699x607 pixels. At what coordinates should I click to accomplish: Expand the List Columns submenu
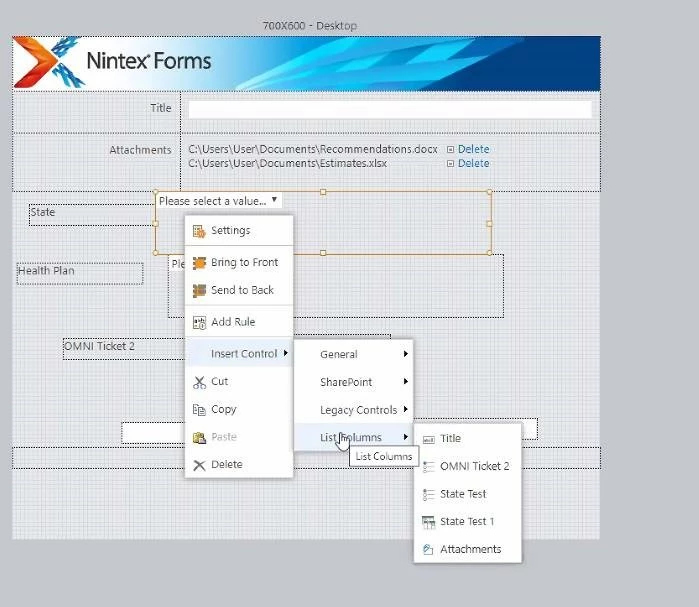tap(354, 437)
